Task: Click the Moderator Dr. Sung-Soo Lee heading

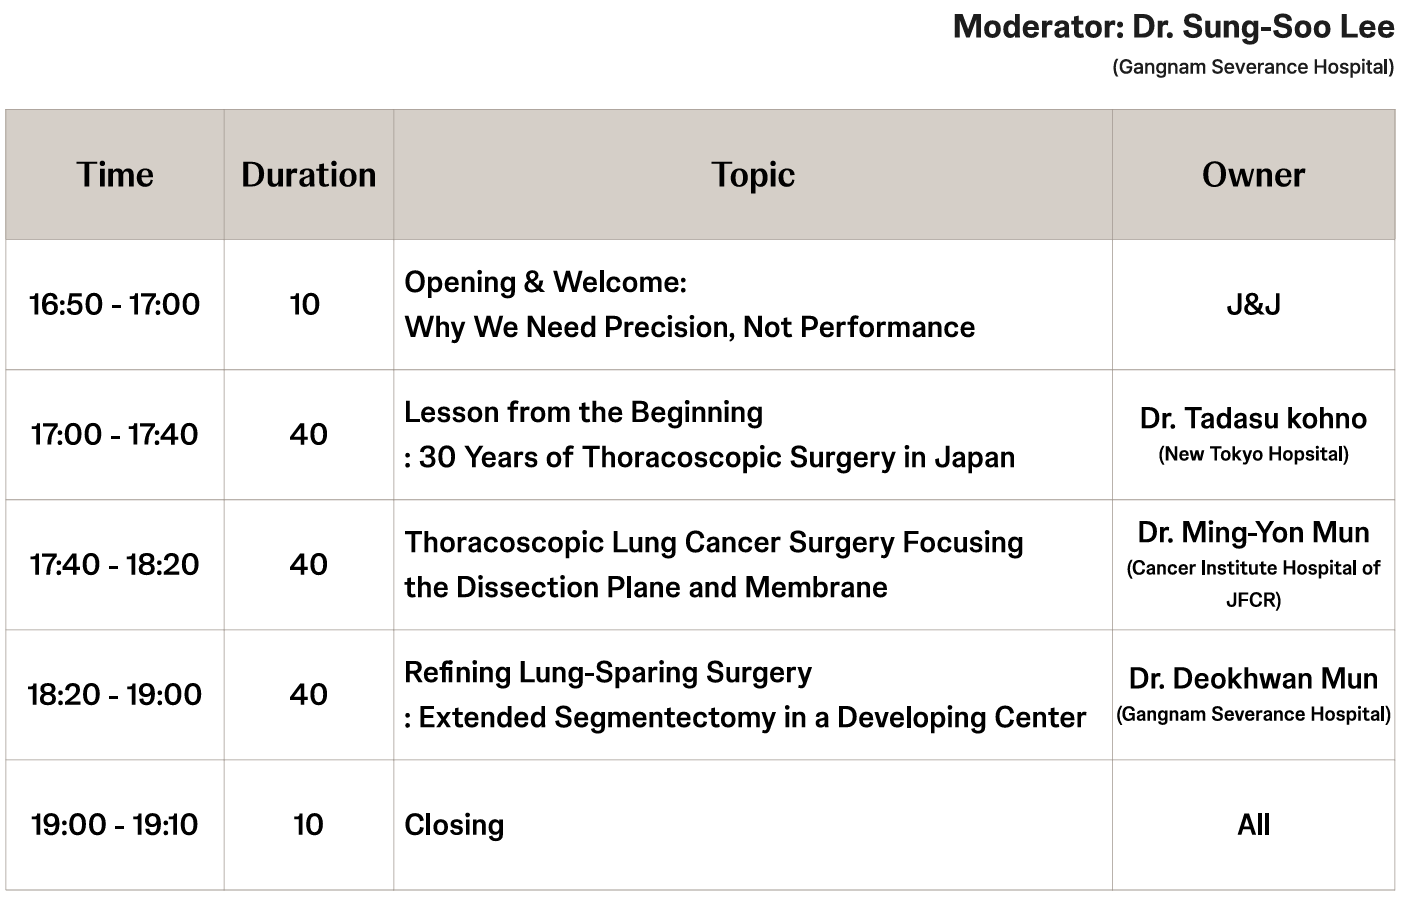Action: point(1173,27)
